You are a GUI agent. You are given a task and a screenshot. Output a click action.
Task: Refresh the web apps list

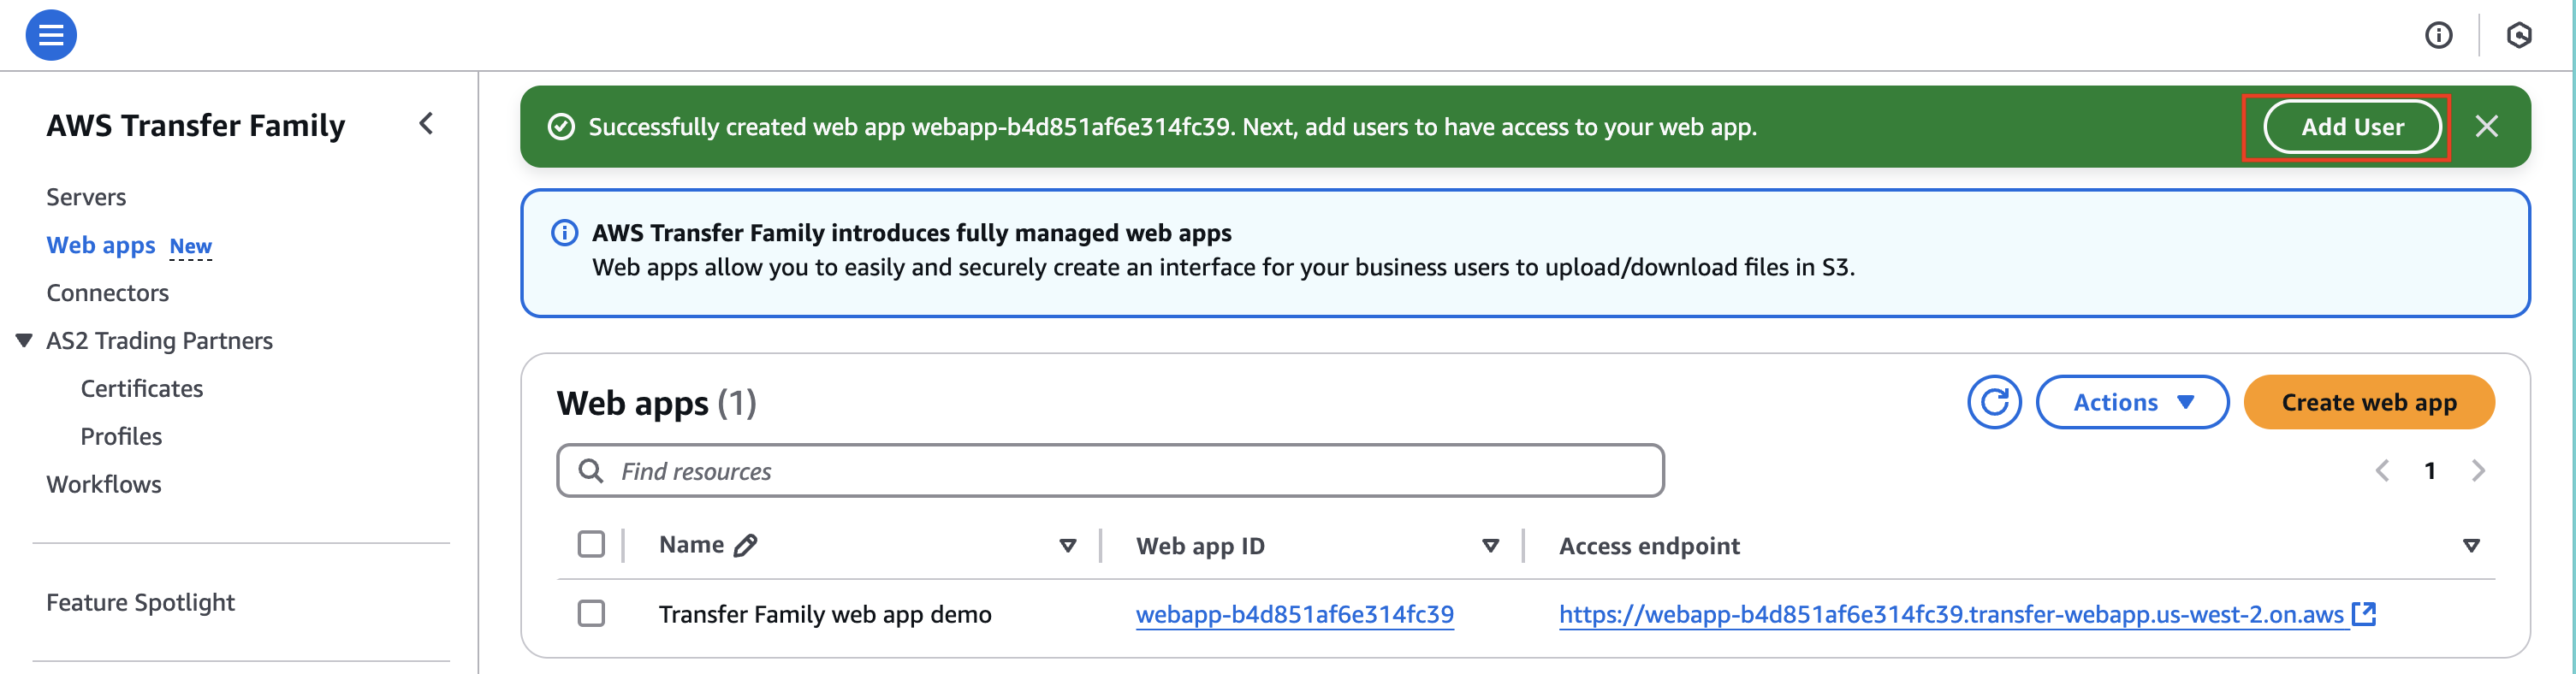1994,402
